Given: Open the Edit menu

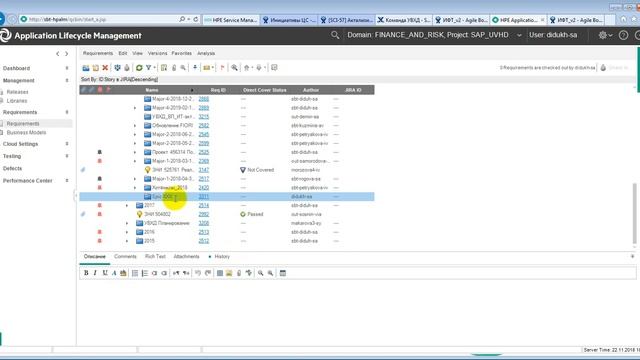Looking at the screenshot, I should coord(122,53).
